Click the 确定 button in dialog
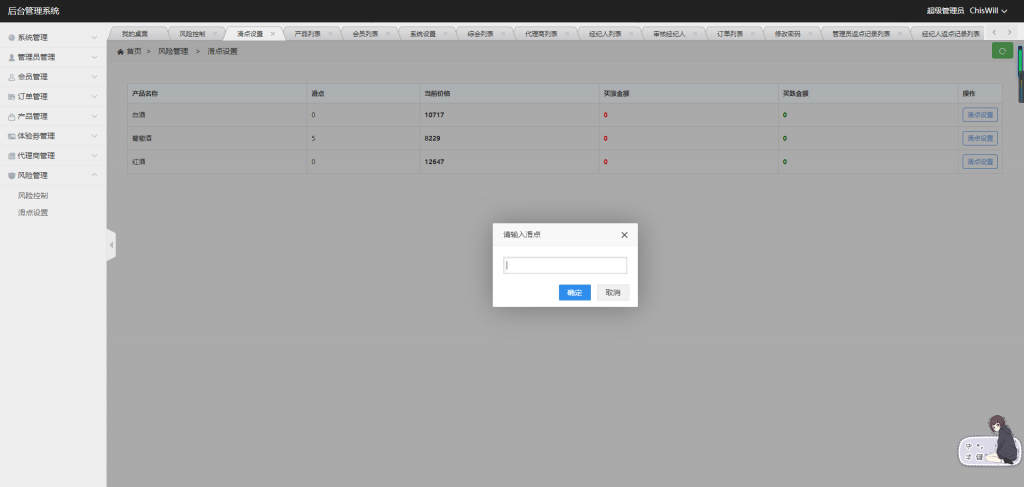Image resolution: width=1024 pixels, height=487 pixels. click(x=574, y=293)
